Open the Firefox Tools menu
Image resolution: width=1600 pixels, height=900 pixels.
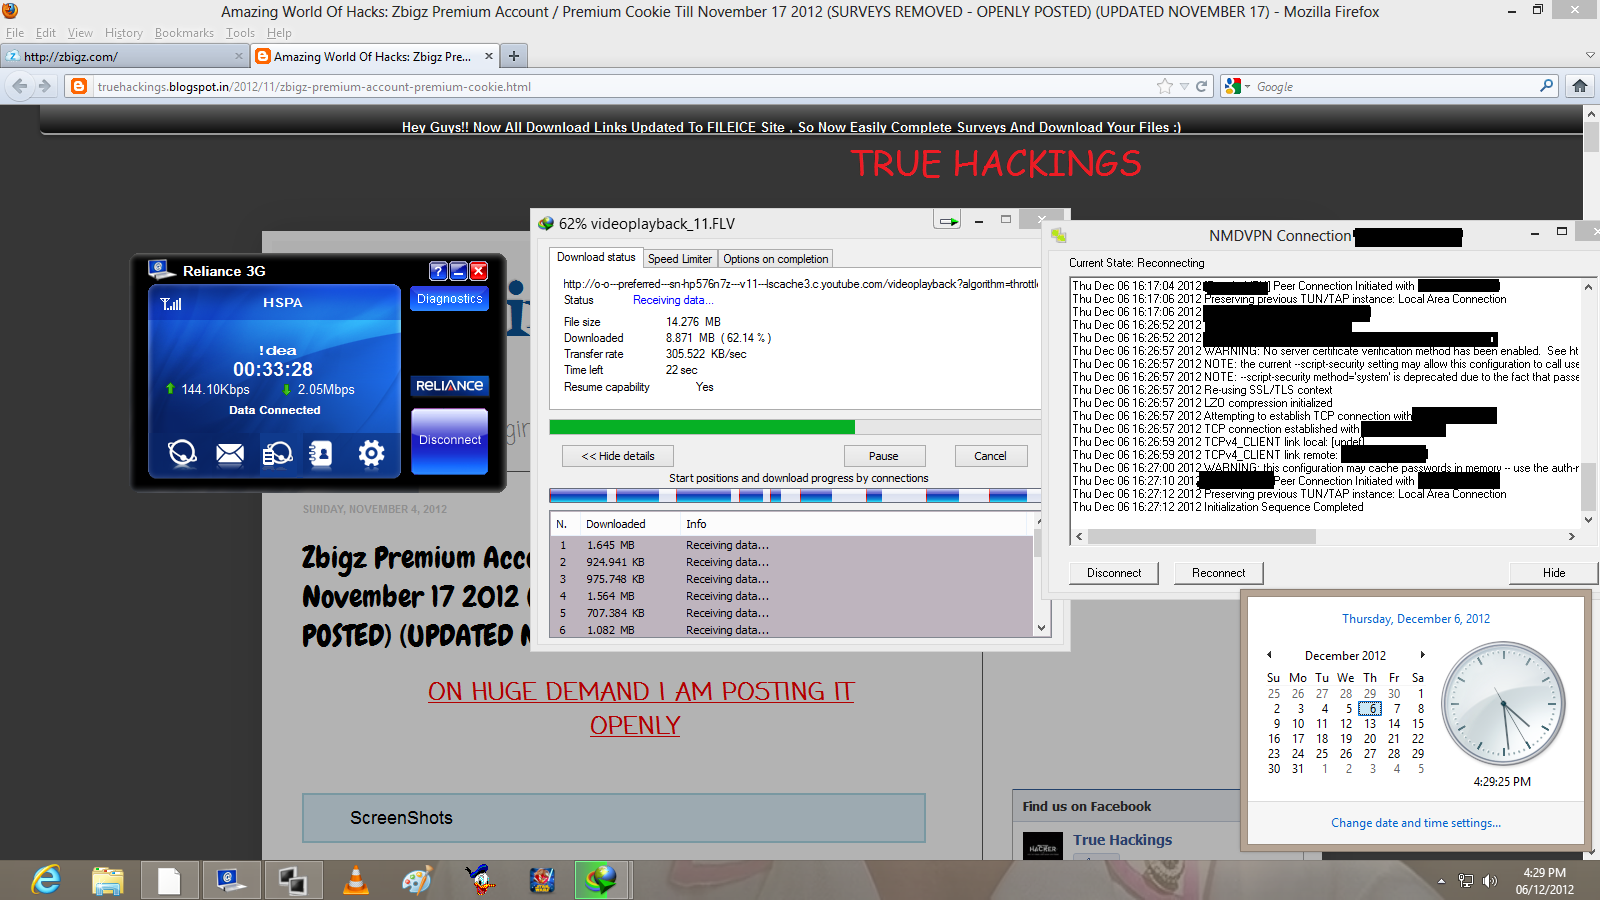[x=240, y=33]
